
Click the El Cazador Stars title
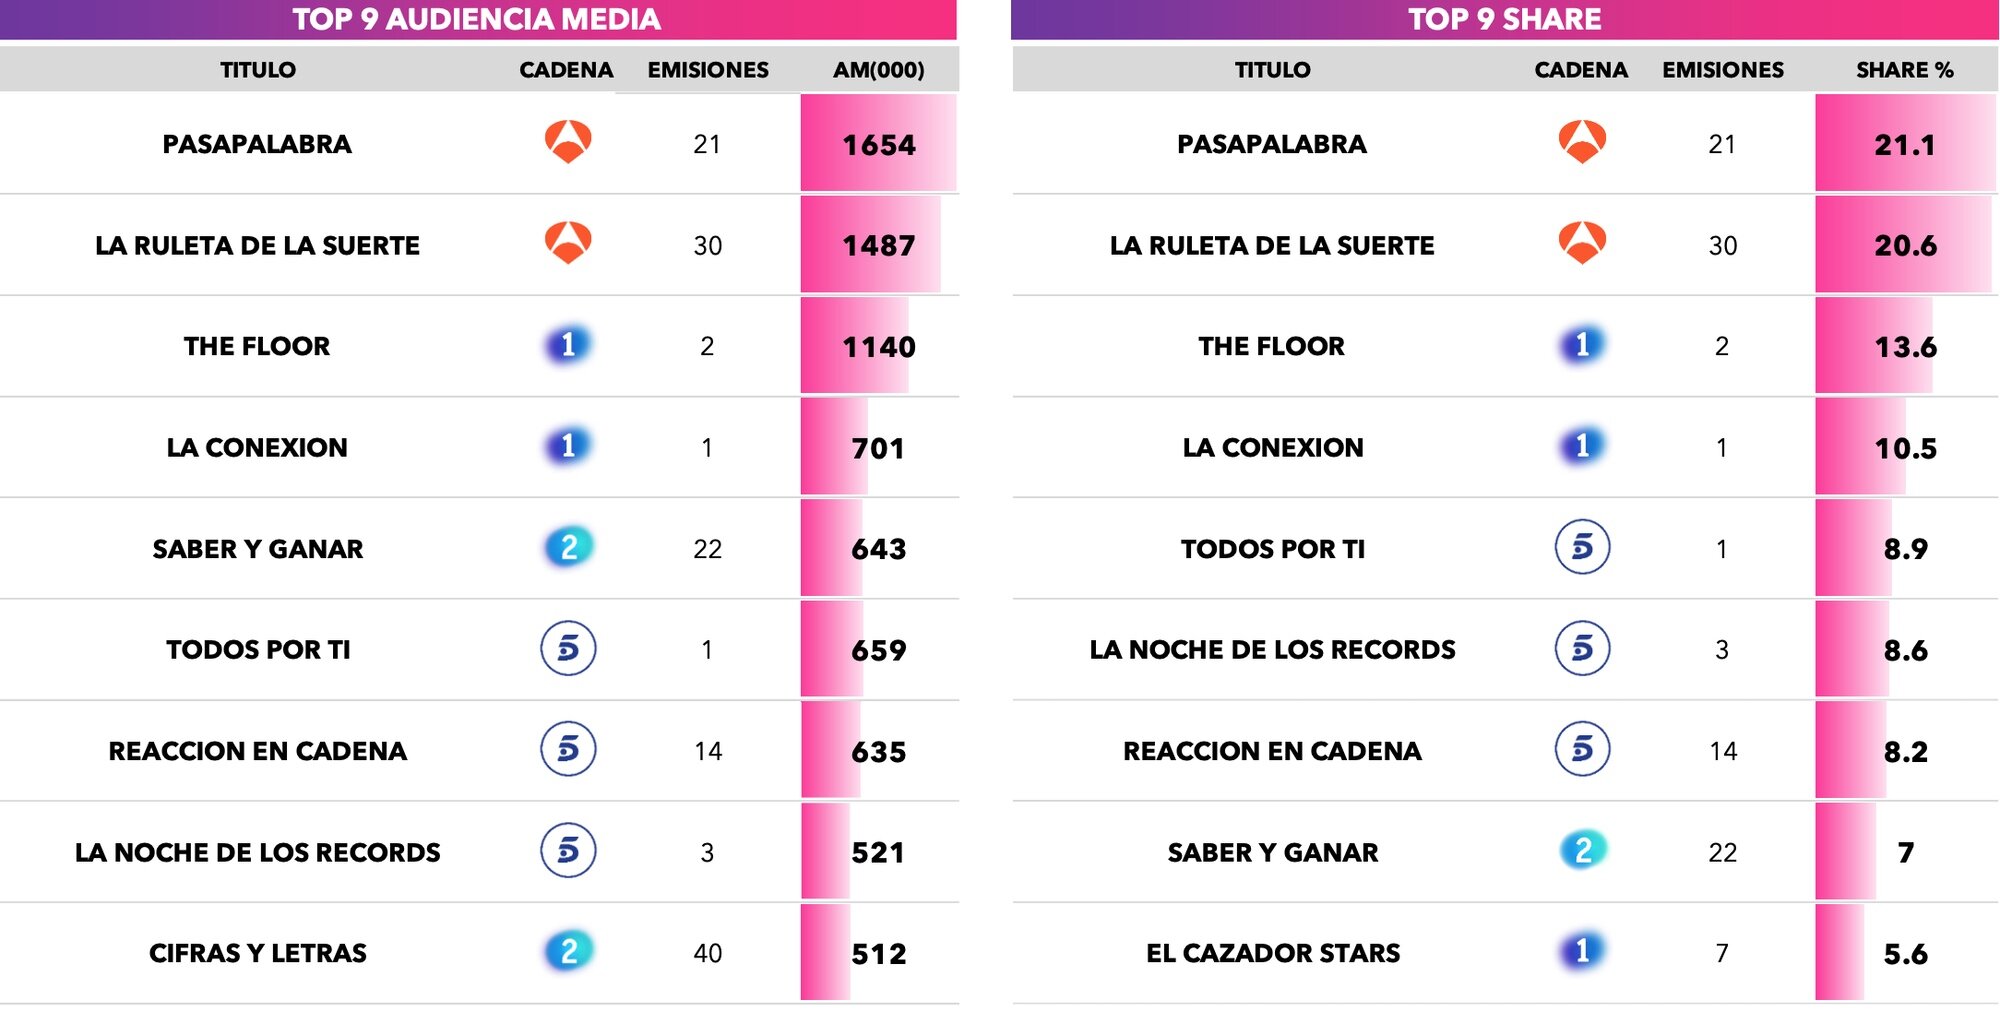click(x=1272, y=953)
